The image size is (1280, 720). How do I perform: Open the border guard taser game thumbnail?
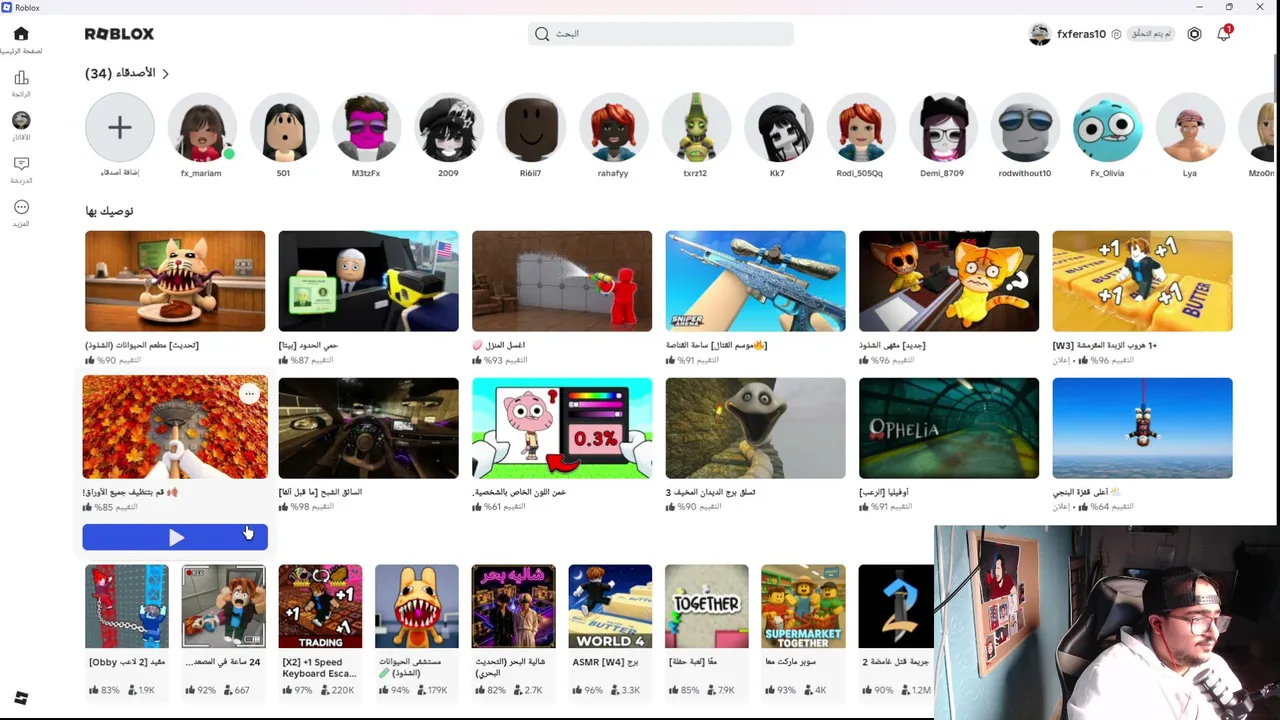point(369,281)
